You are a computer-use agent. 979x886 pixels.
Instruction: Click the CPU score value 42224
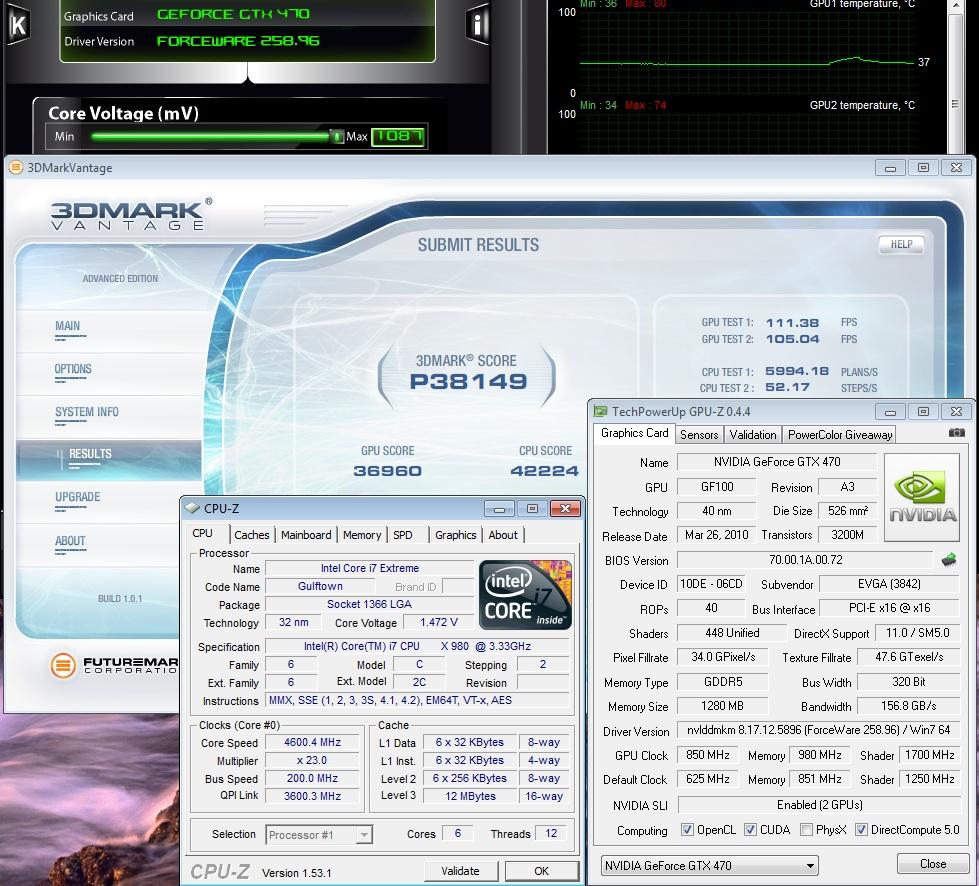click(x=544, y=471)
